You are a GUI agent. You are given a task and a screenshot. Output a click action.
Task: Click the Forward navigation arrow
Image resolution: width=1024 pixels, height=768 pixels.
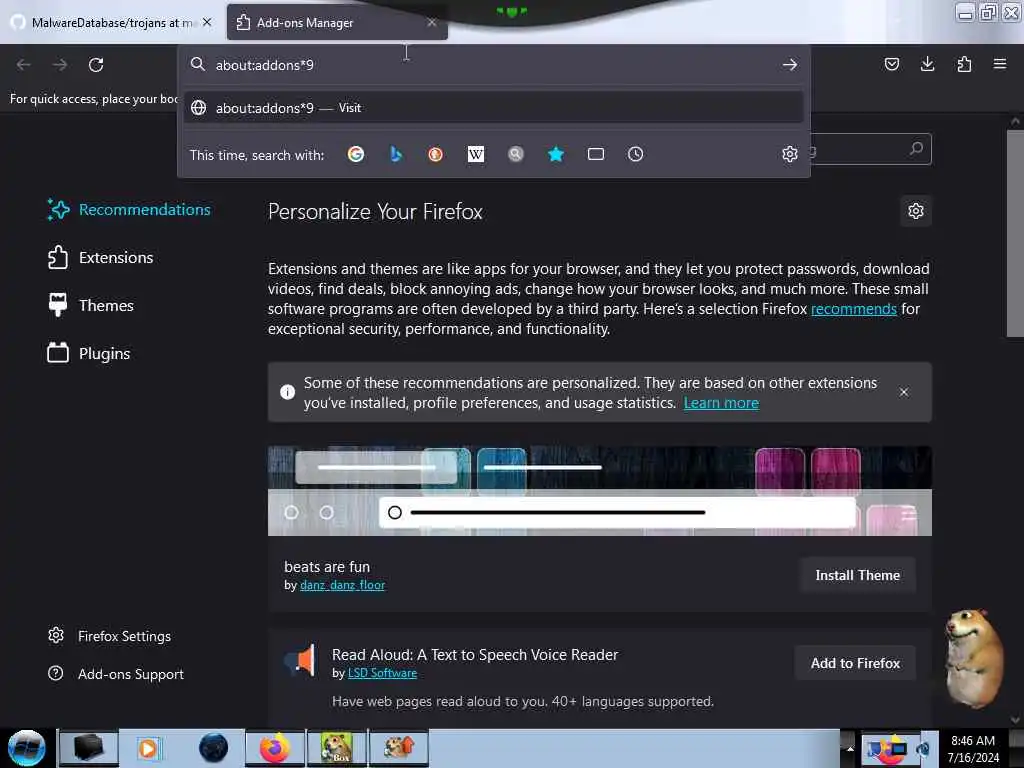click(x=59, y=65)
